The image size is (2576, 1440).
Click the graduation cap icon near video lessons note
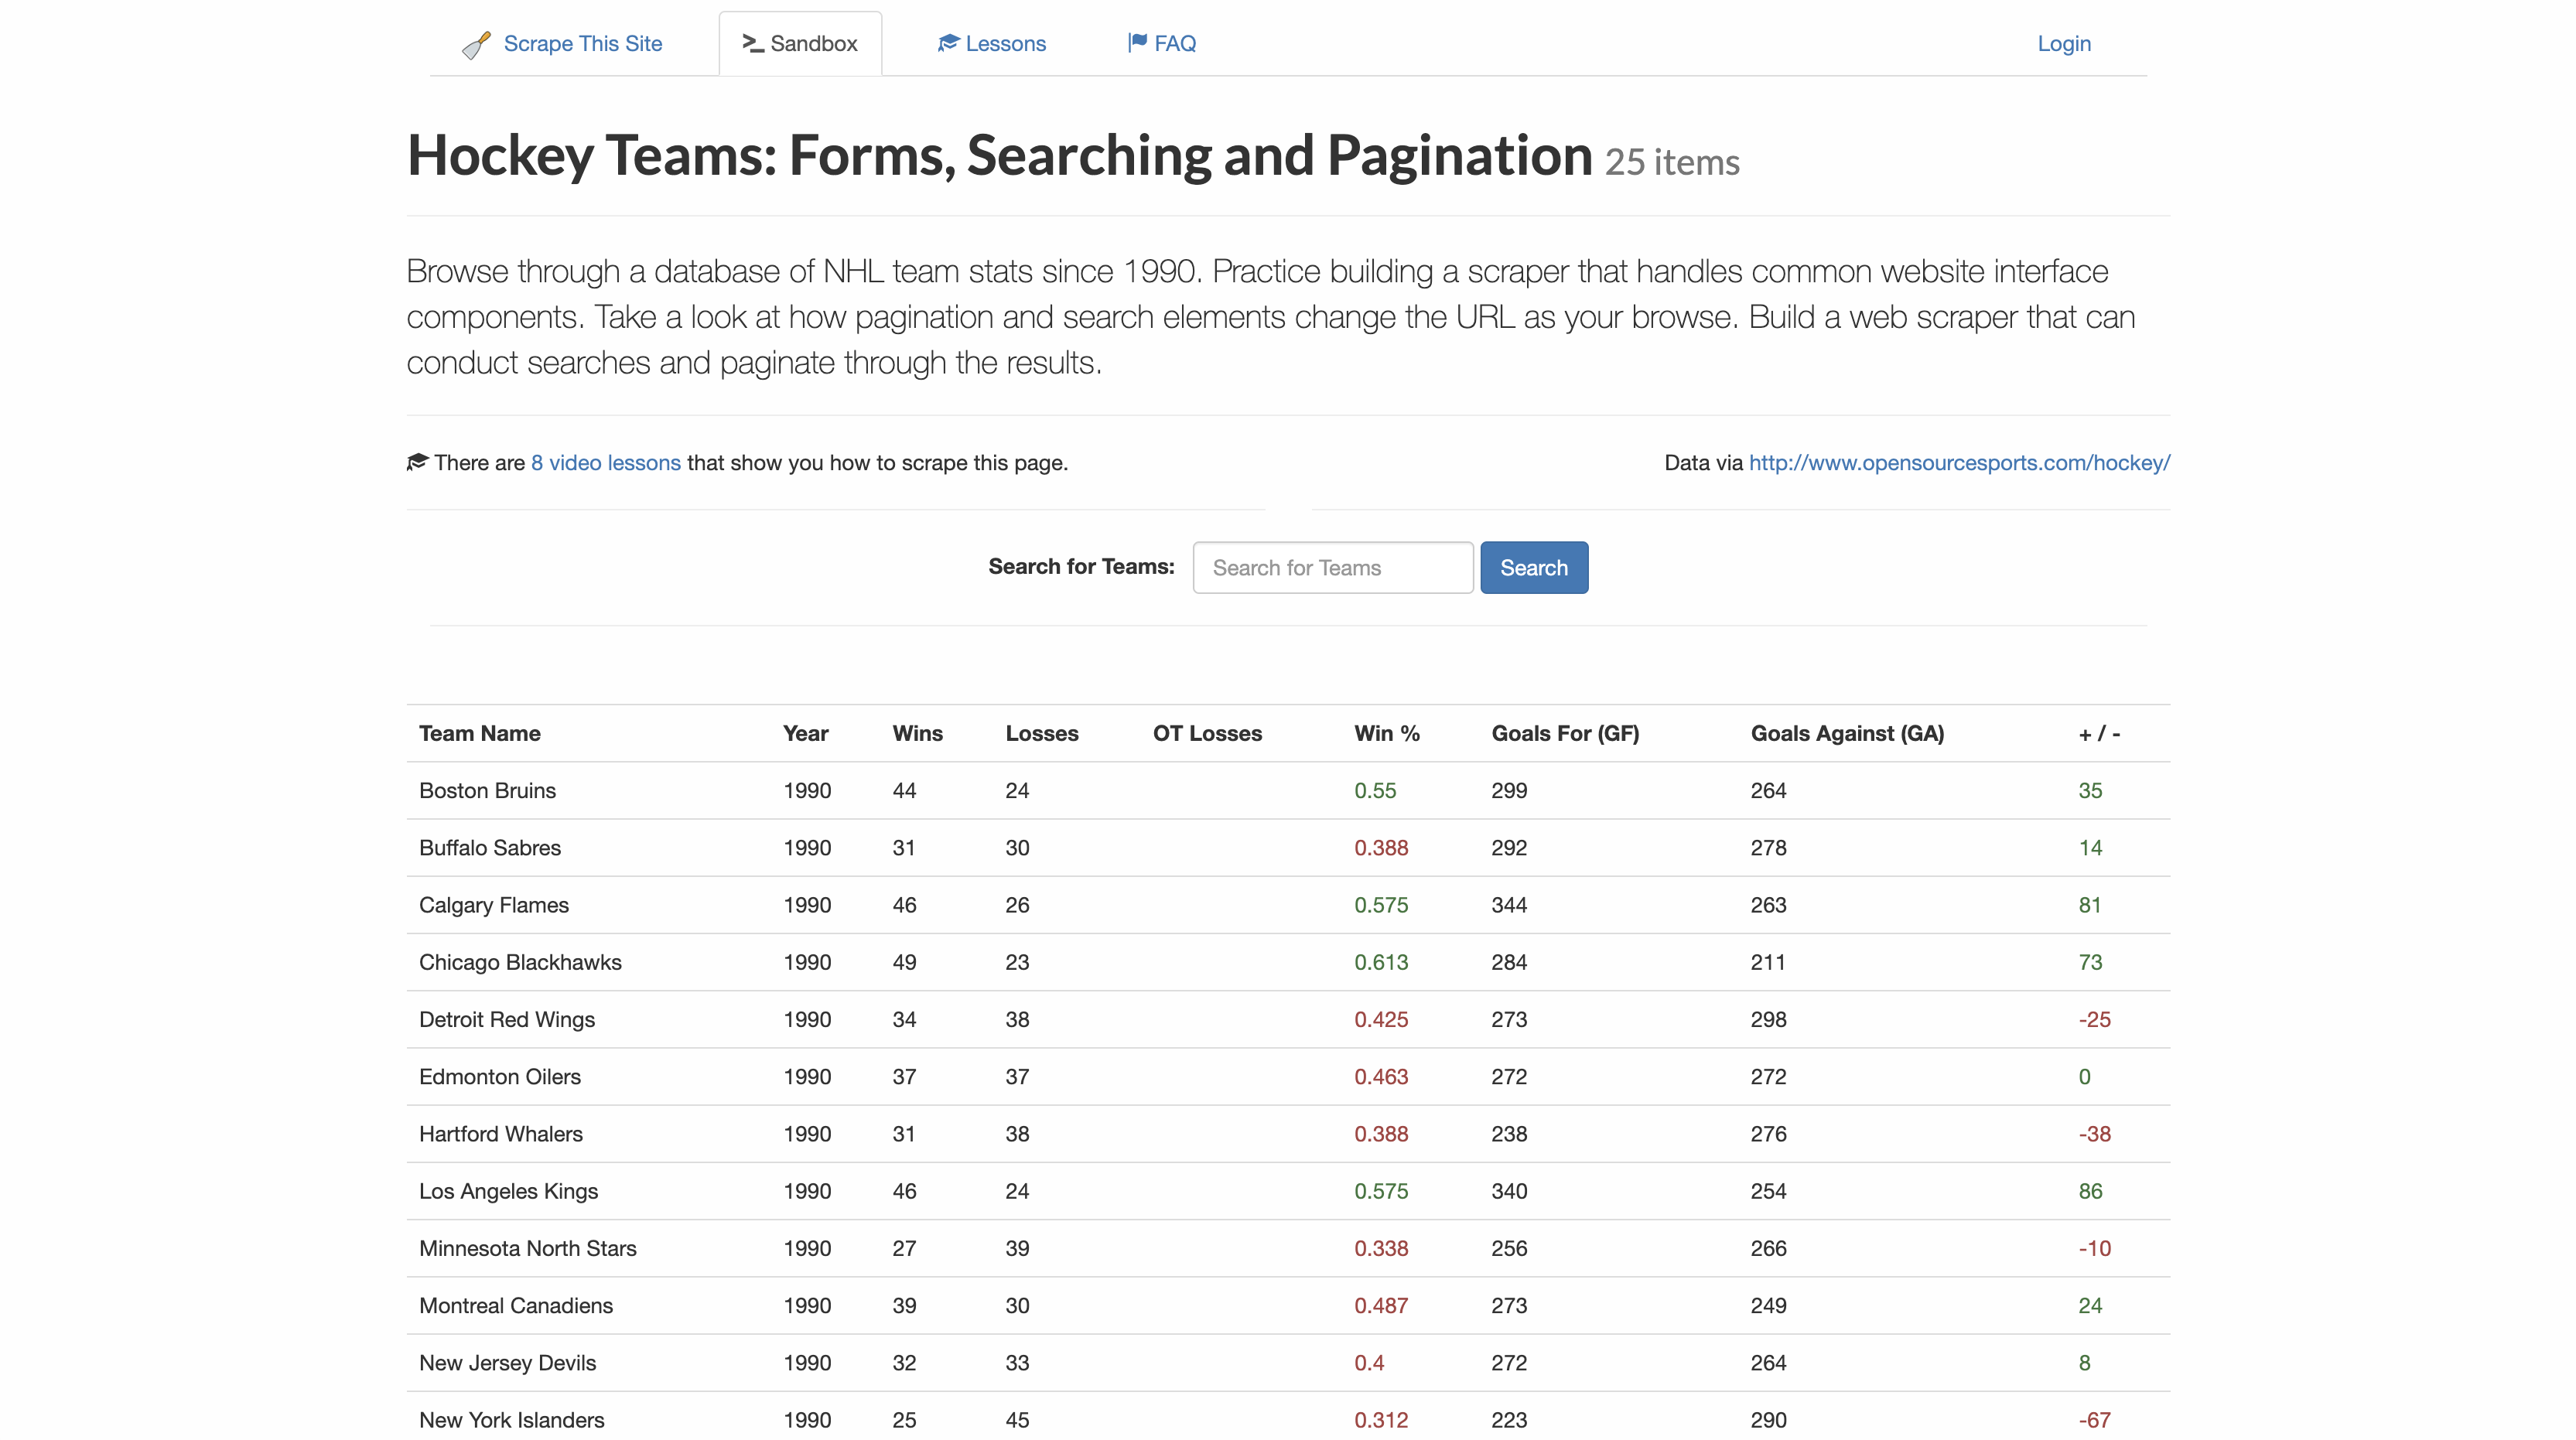pyautogui.click(x=417, y=460)
